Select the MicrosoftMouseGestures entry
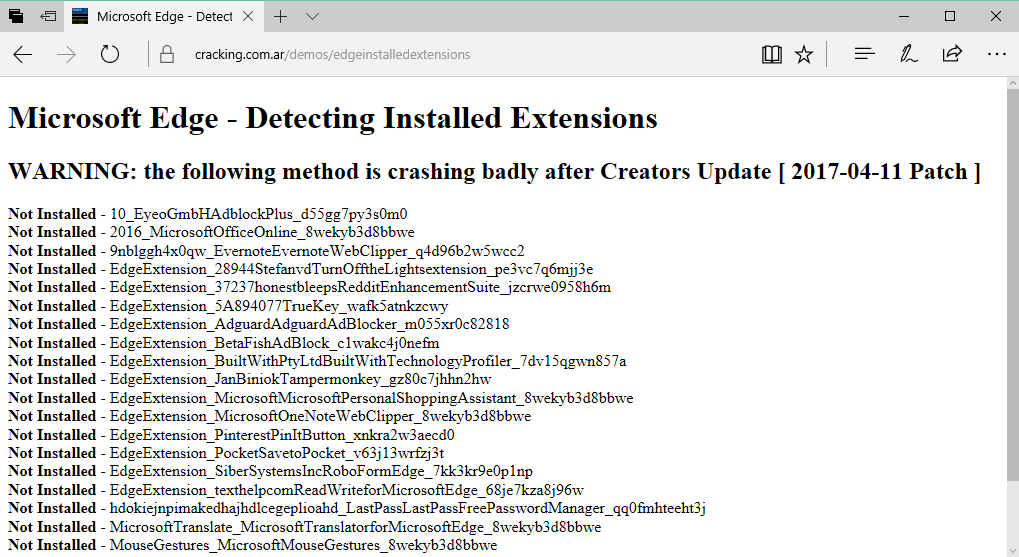The height and width of the screenshot is (557, 1019). click(253, 546)
